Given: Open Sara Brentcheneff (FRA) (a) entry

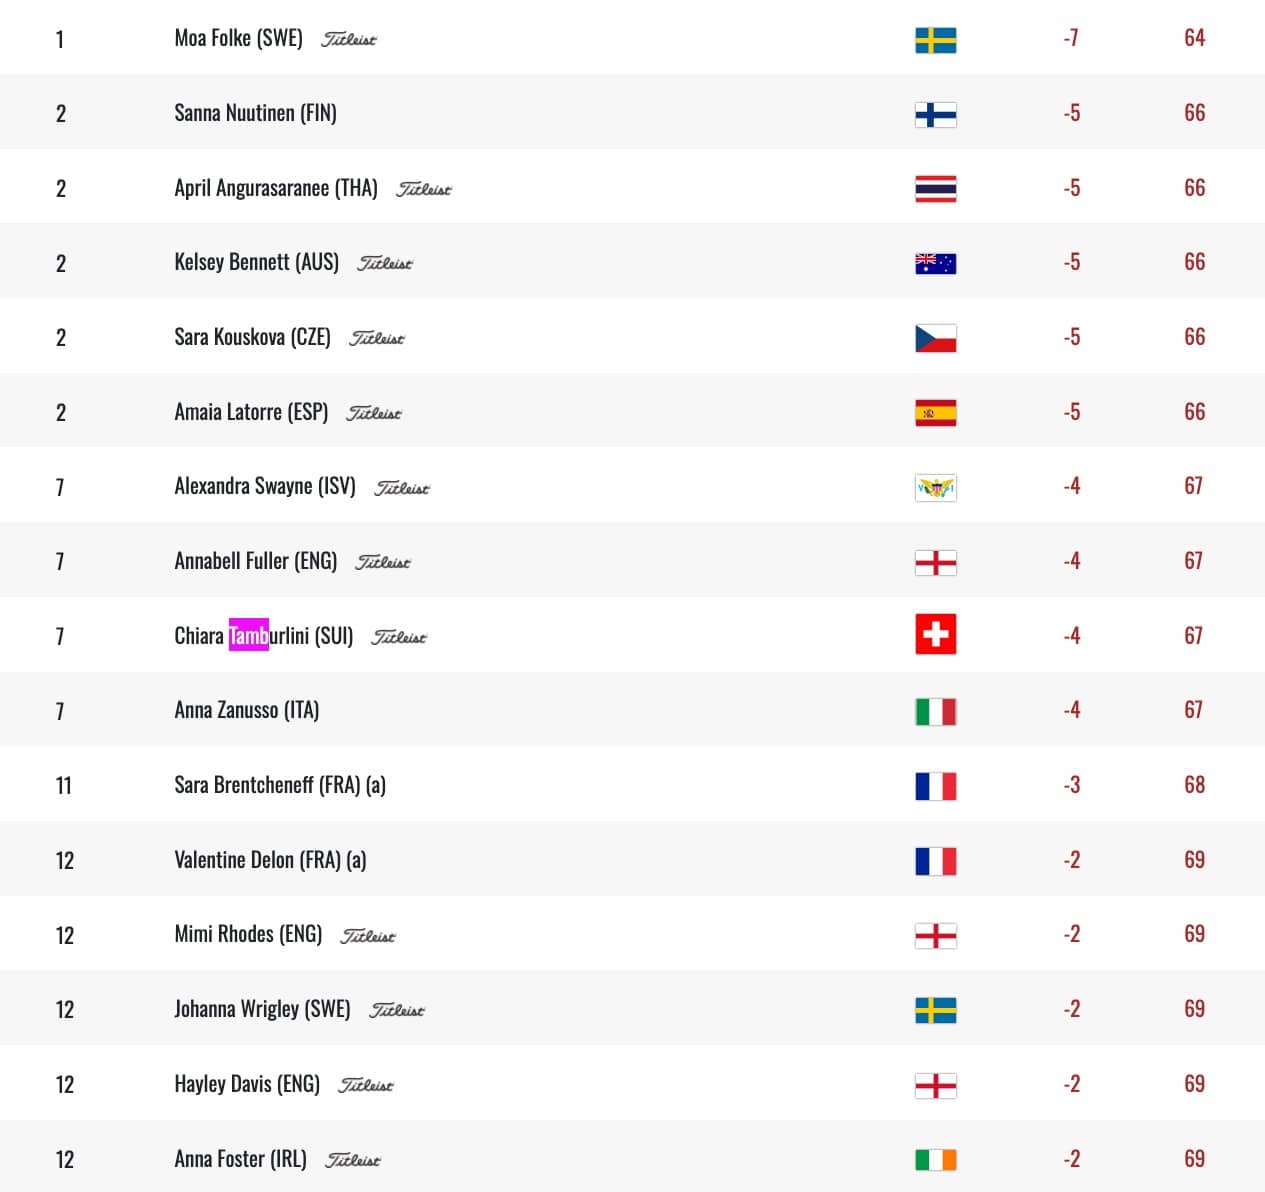Looking at the screenshot, I should [280, 785].
